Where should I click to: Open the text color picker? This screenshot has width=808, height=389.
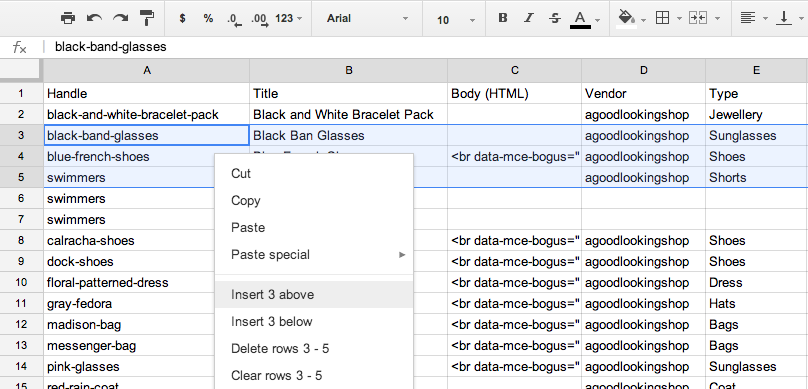pyautogui.click(x=586, y=19)
